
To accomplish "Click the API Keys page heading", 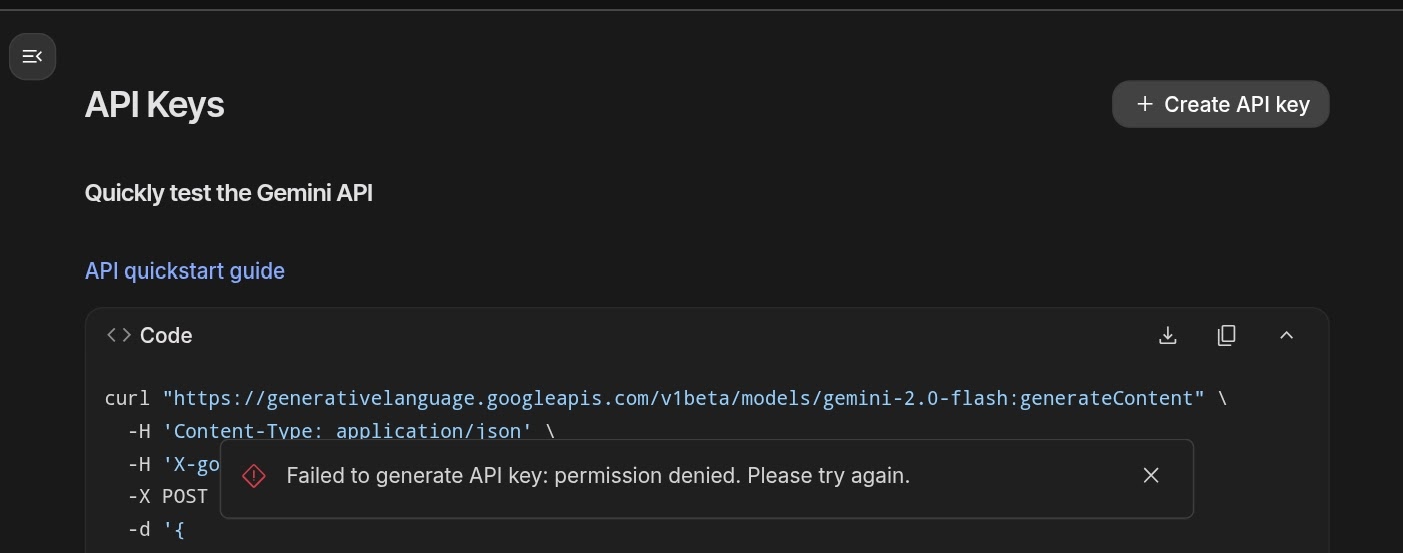I will click(x=155, y=105).
